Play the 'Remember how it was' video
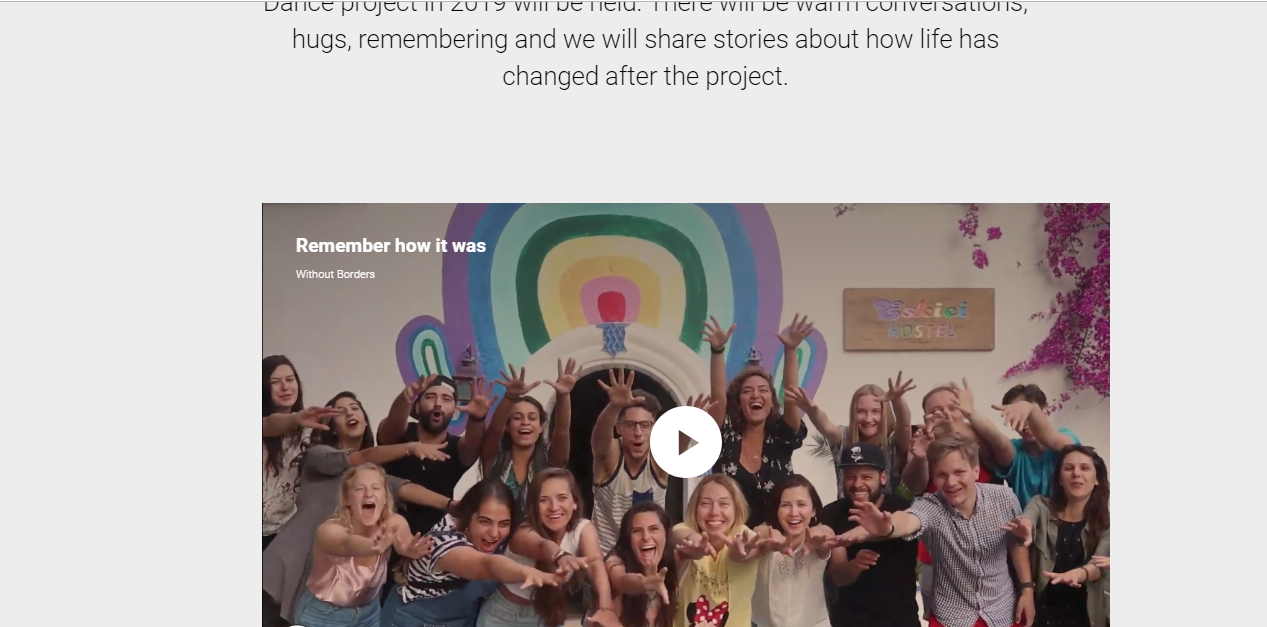 (685, 442)
